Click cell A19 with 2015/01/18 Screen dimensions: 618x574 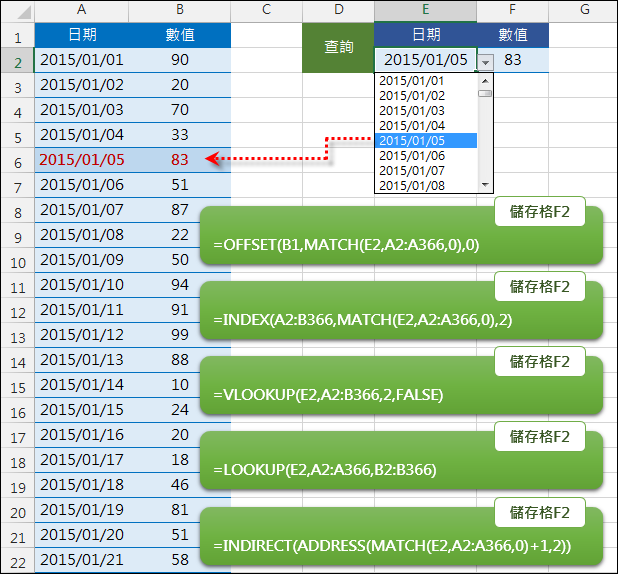tap(82, 485)
